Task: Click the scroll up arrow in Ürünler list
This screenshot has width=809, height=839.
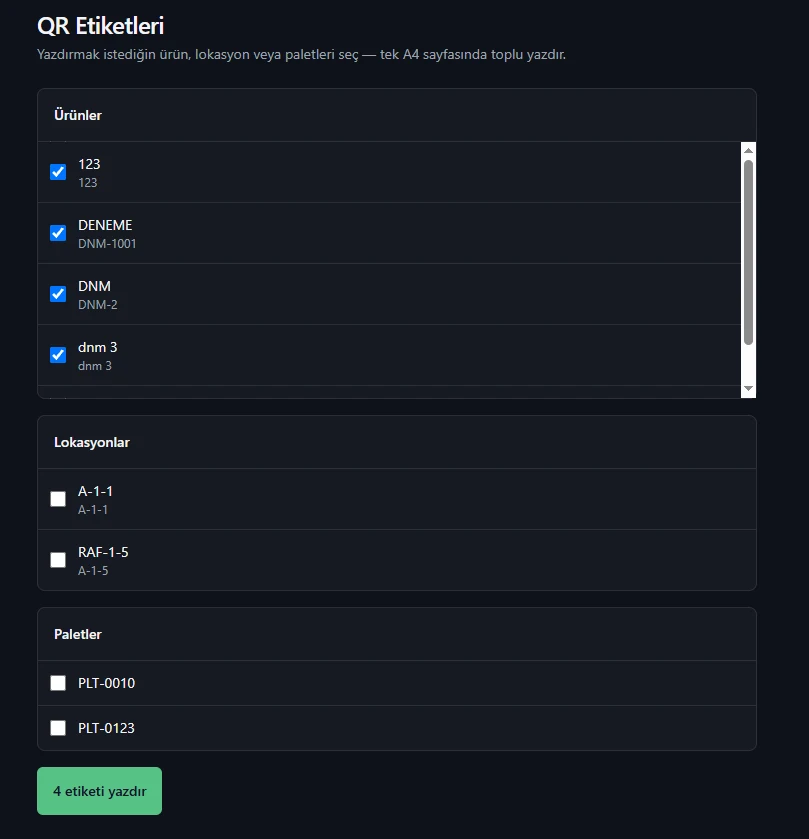Action: coord(748,150)
